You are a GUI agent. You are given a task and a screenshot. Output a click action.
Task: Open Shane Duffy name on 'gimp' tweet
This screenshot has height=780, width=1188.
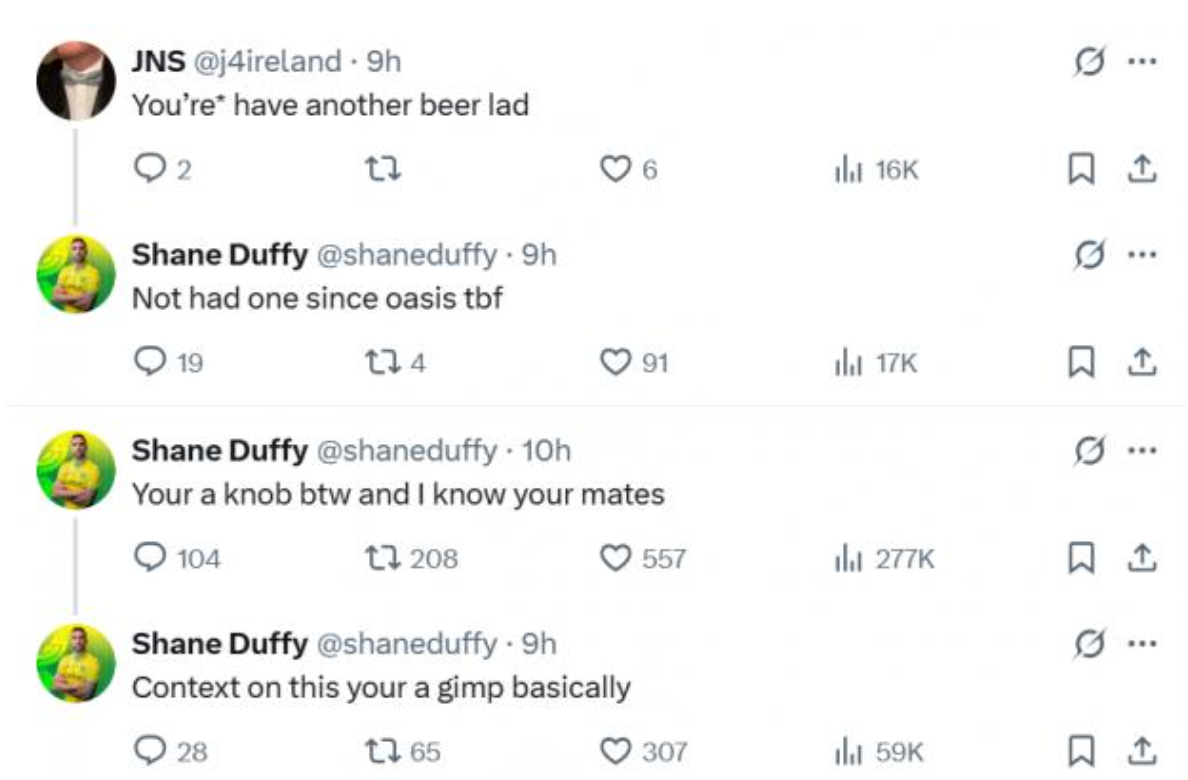click(x=219, y=644)
